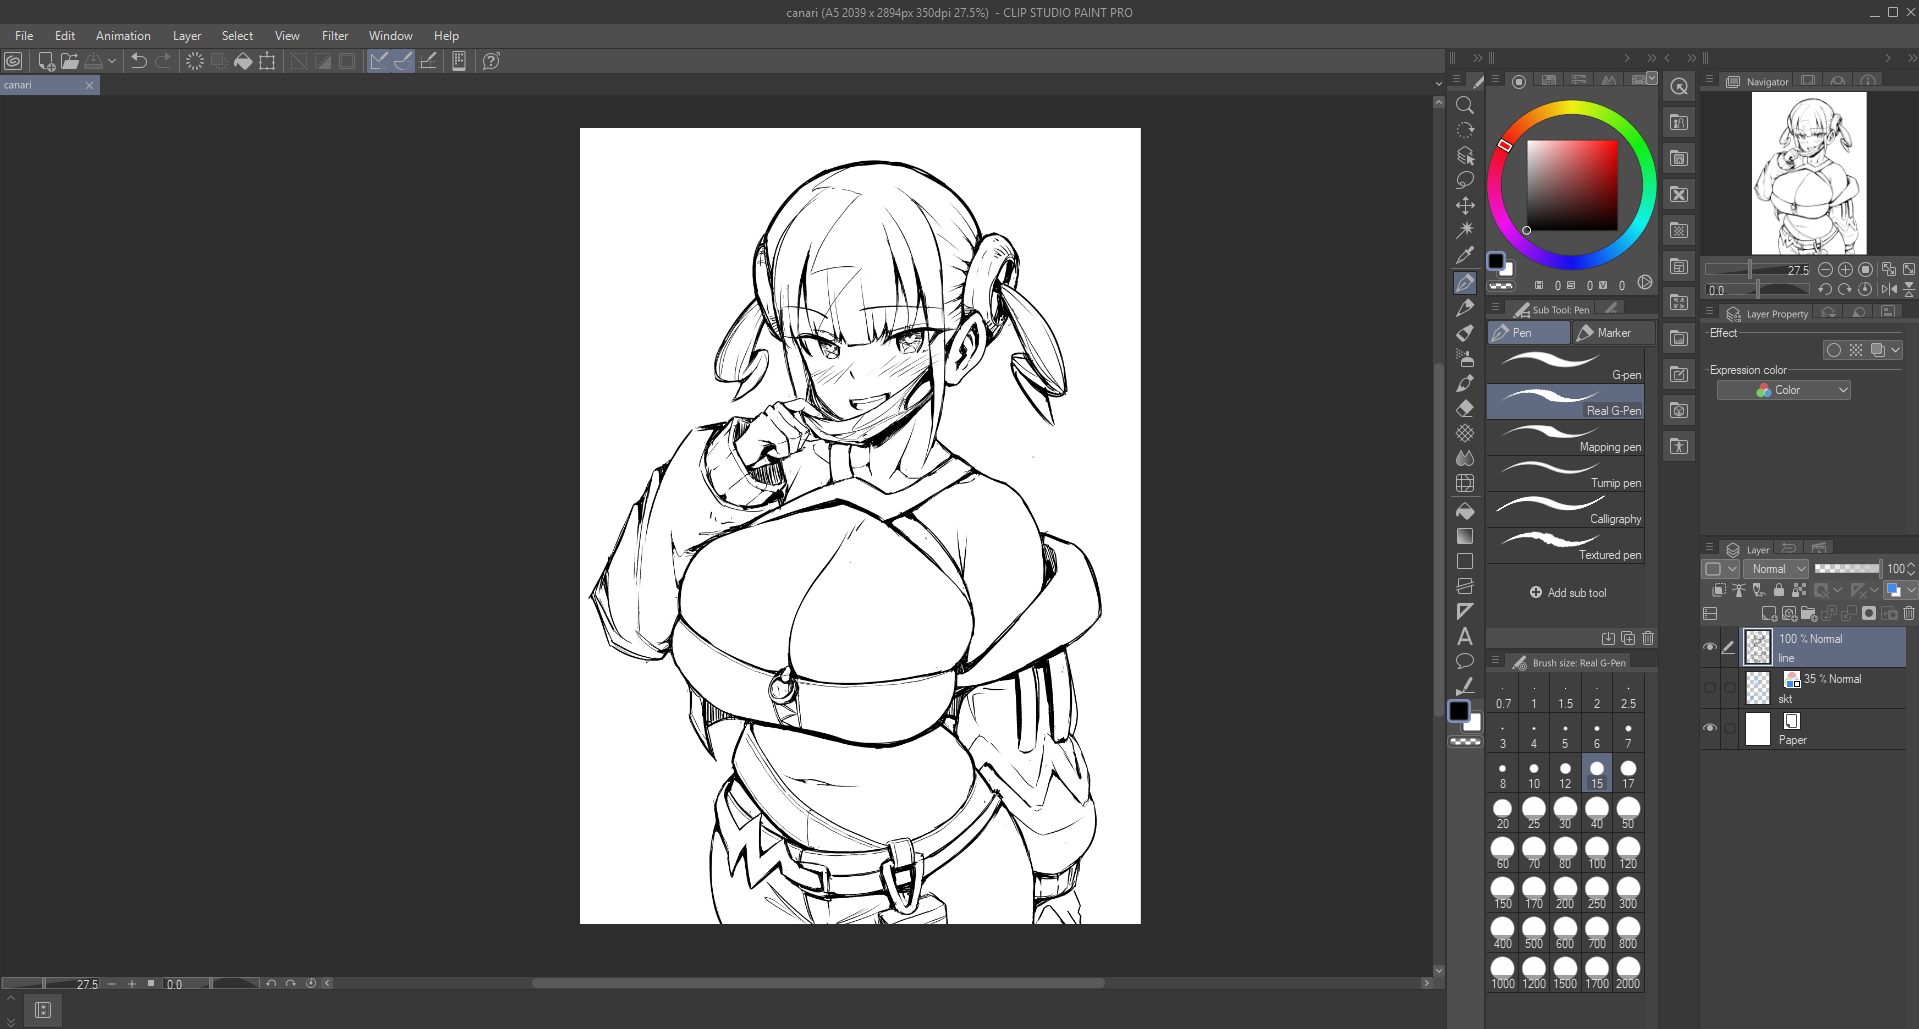Create a new layer folder
This screenshot has height=1029, width=1919.
pyautogui.click(x=1809, y=613)
